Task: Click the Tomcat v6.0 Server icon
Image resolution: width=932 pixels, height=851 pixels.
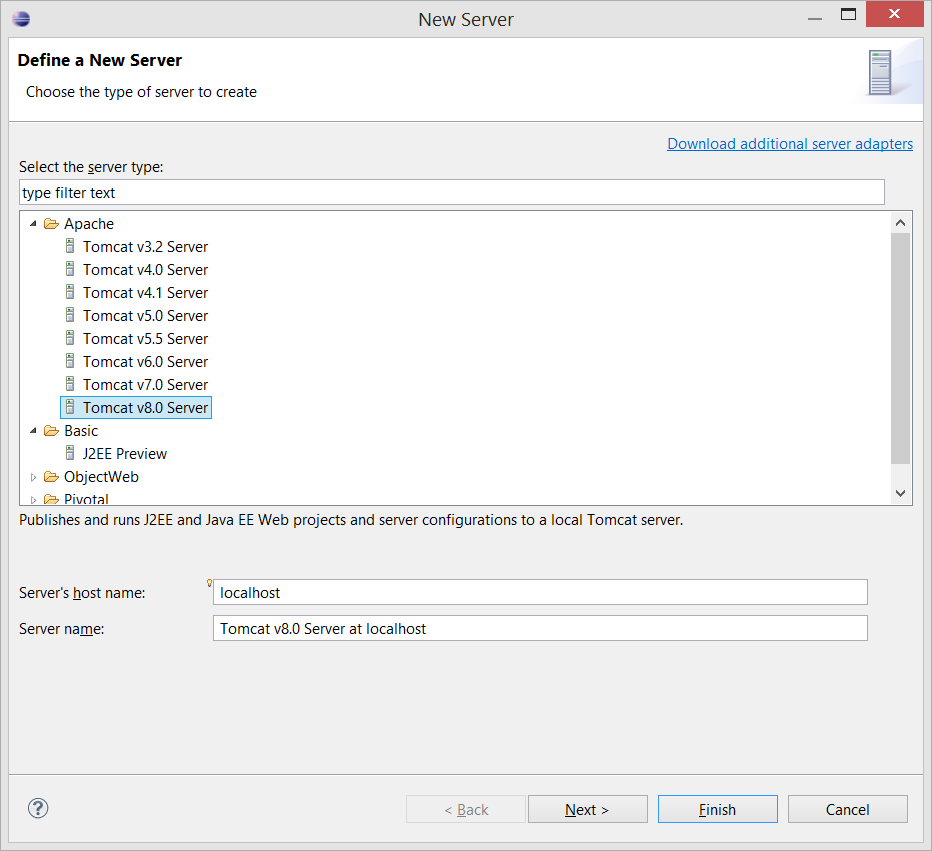Action: pos(70,361)
